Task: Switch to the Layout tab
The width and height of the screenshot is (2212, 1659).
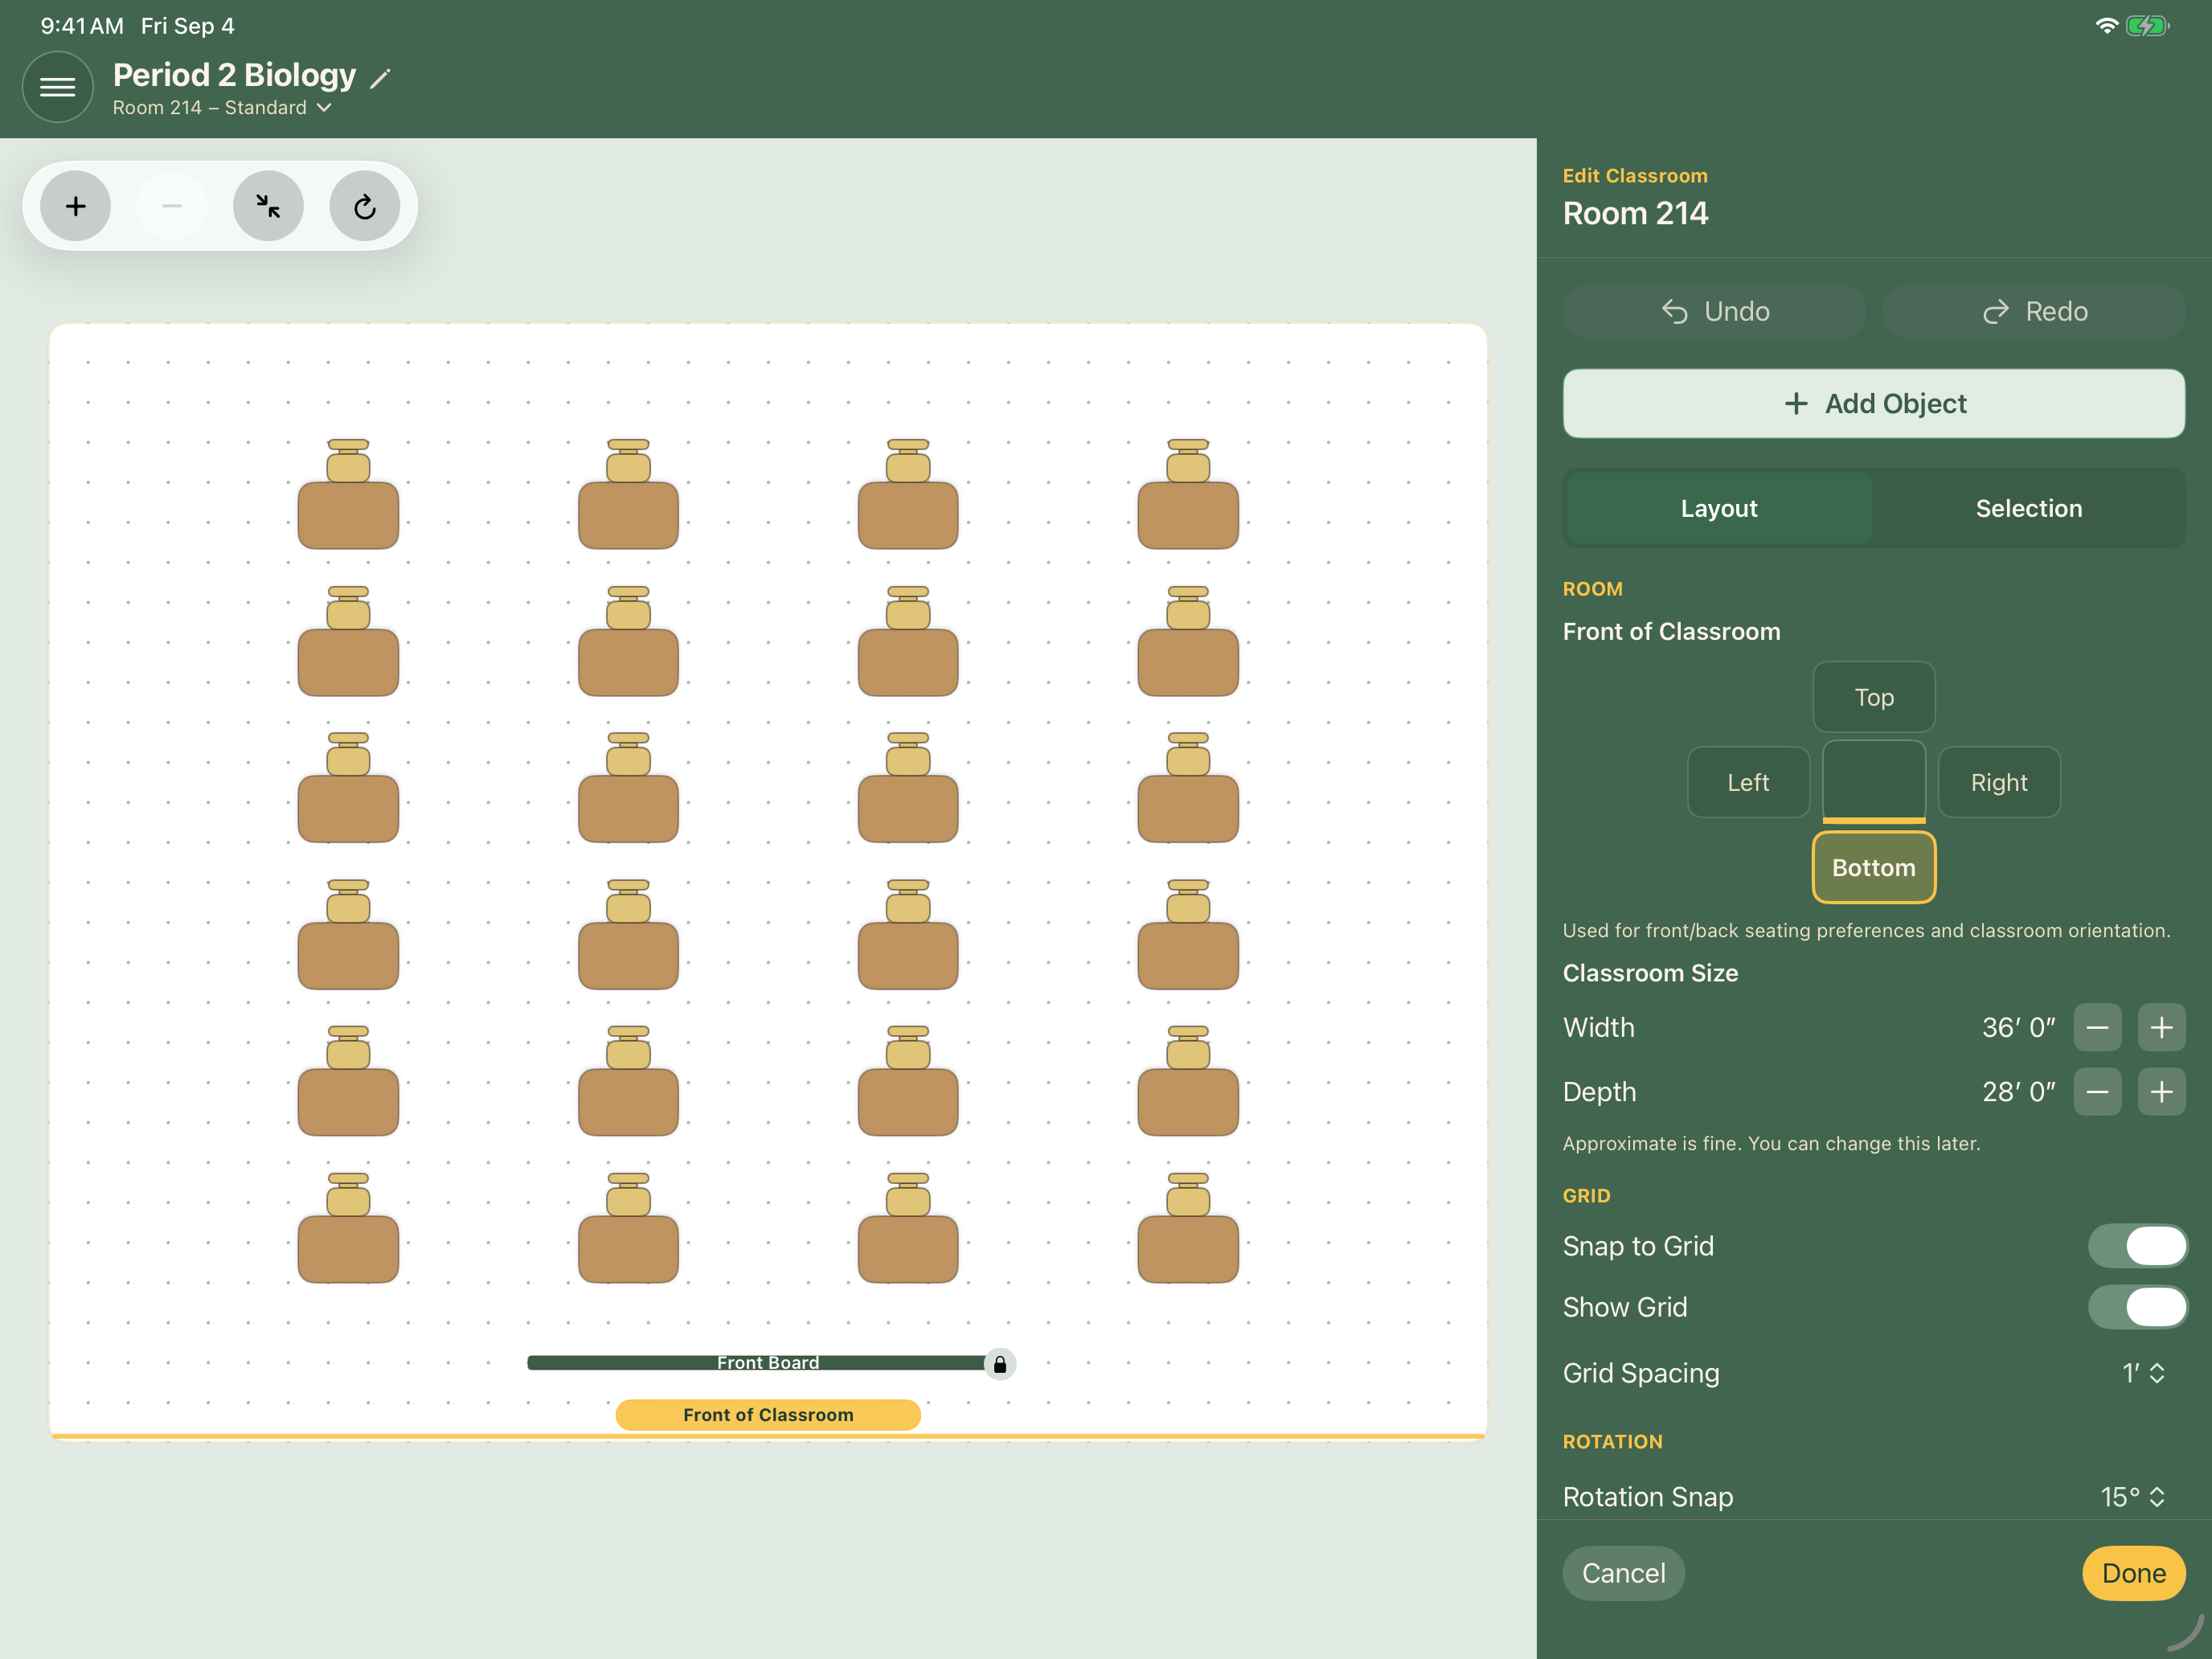Action: point(1719,508)
